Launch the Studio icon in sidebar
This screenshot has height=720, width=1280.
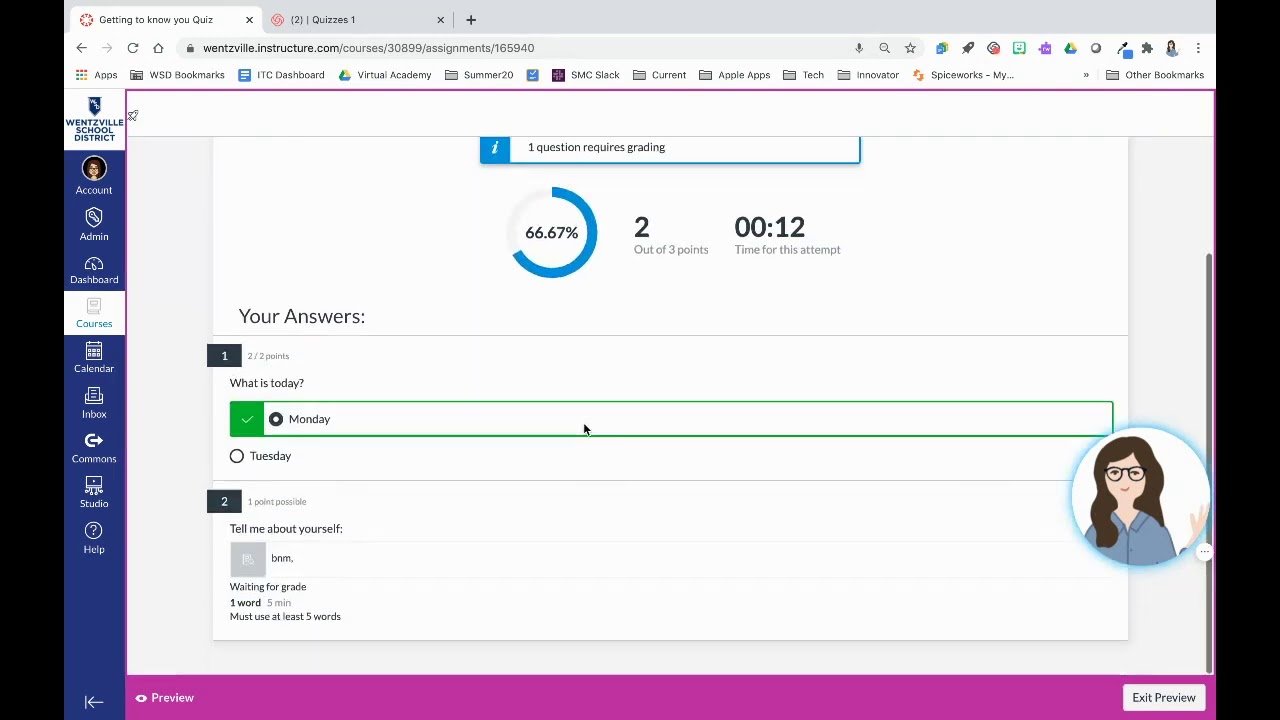[x=94, y=485]
